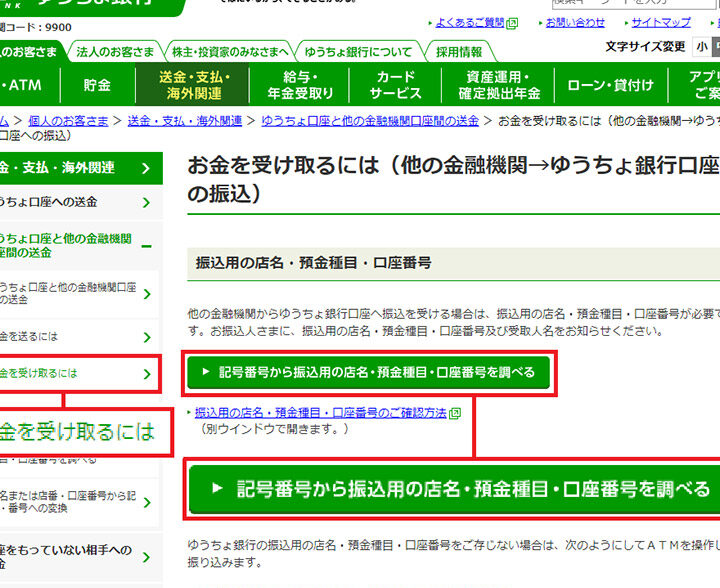Screen dimensions: 720x588
Task: Open the カードサービス navigation menu
Action: click(395, 85)
